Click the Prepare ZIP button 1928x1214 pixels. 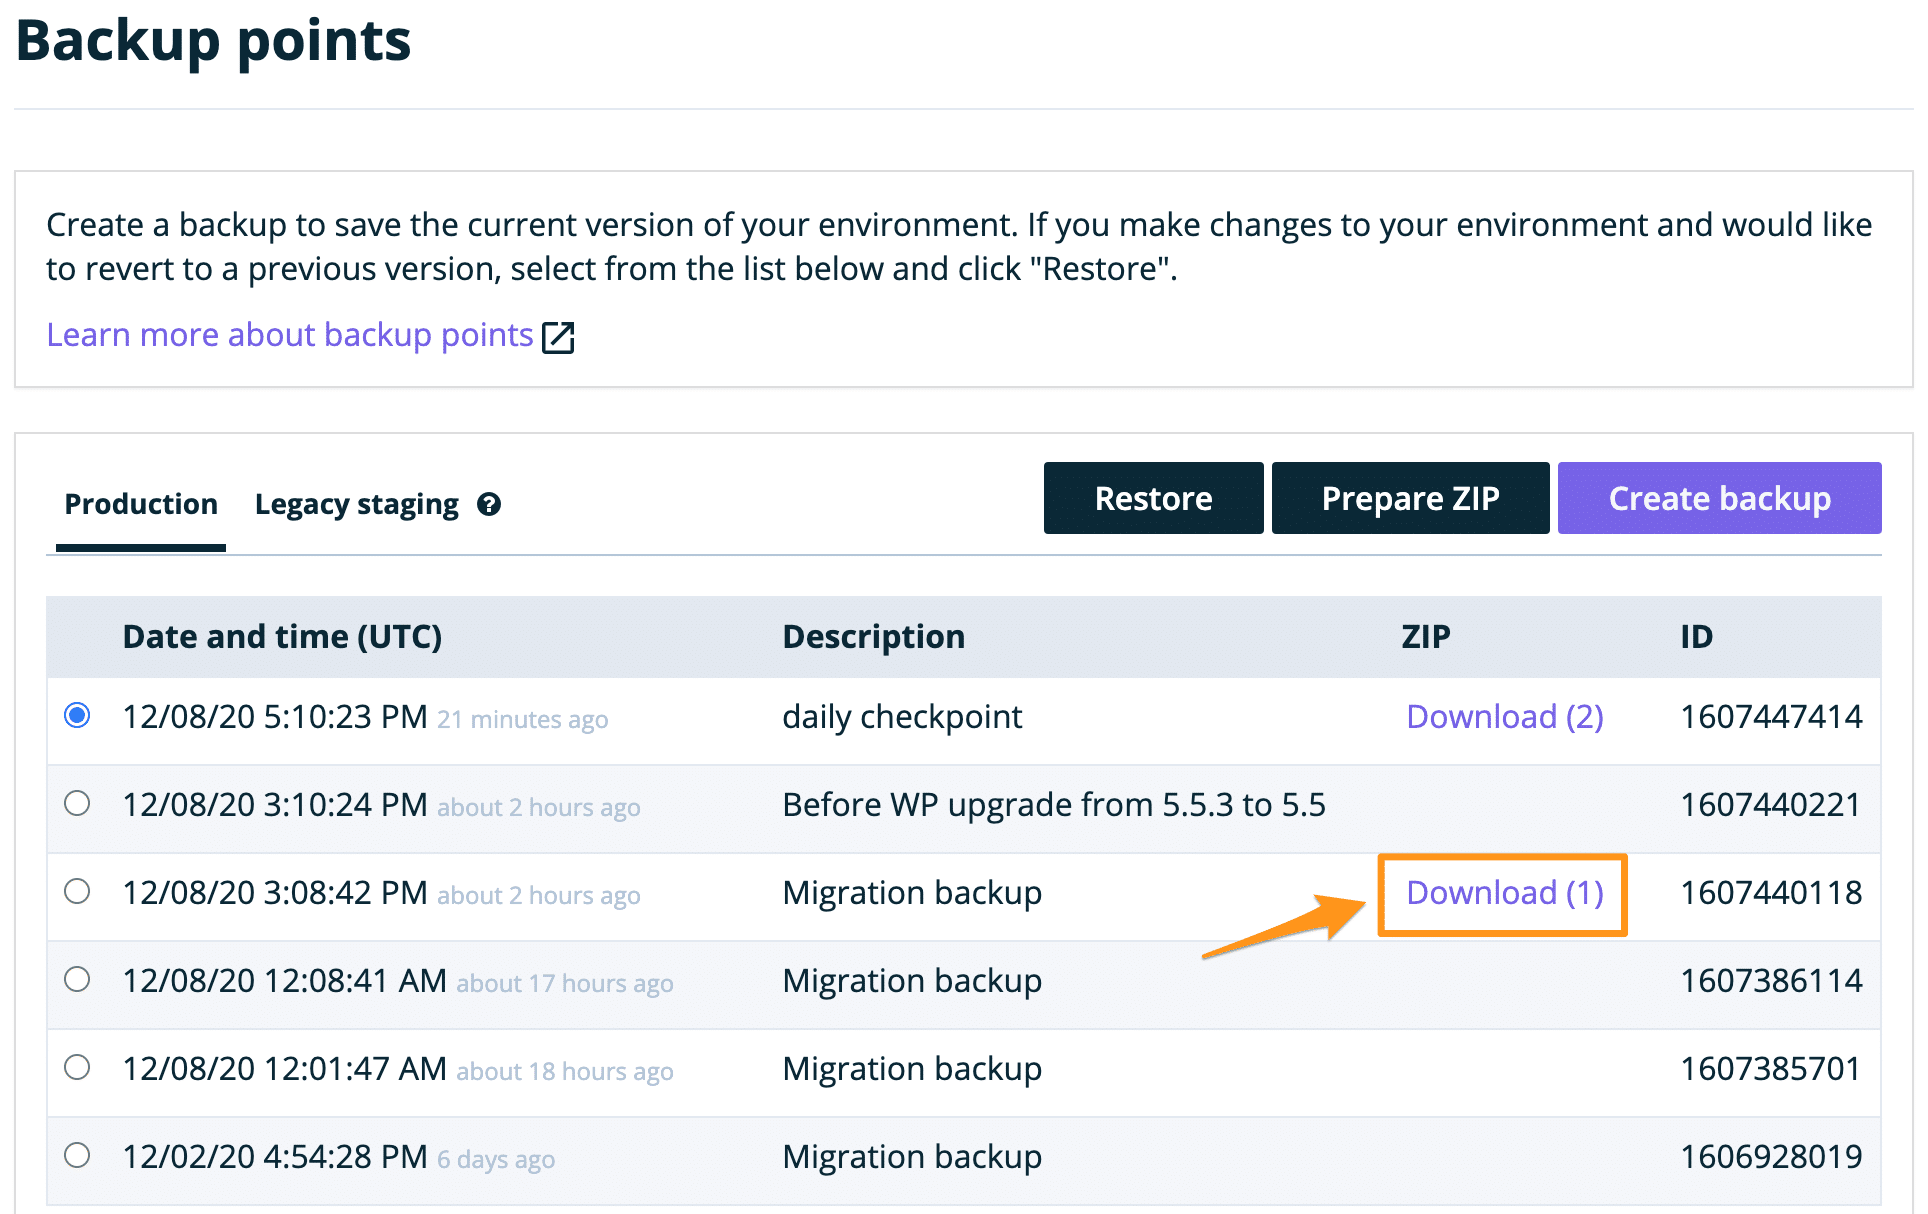pos(1410,497)
